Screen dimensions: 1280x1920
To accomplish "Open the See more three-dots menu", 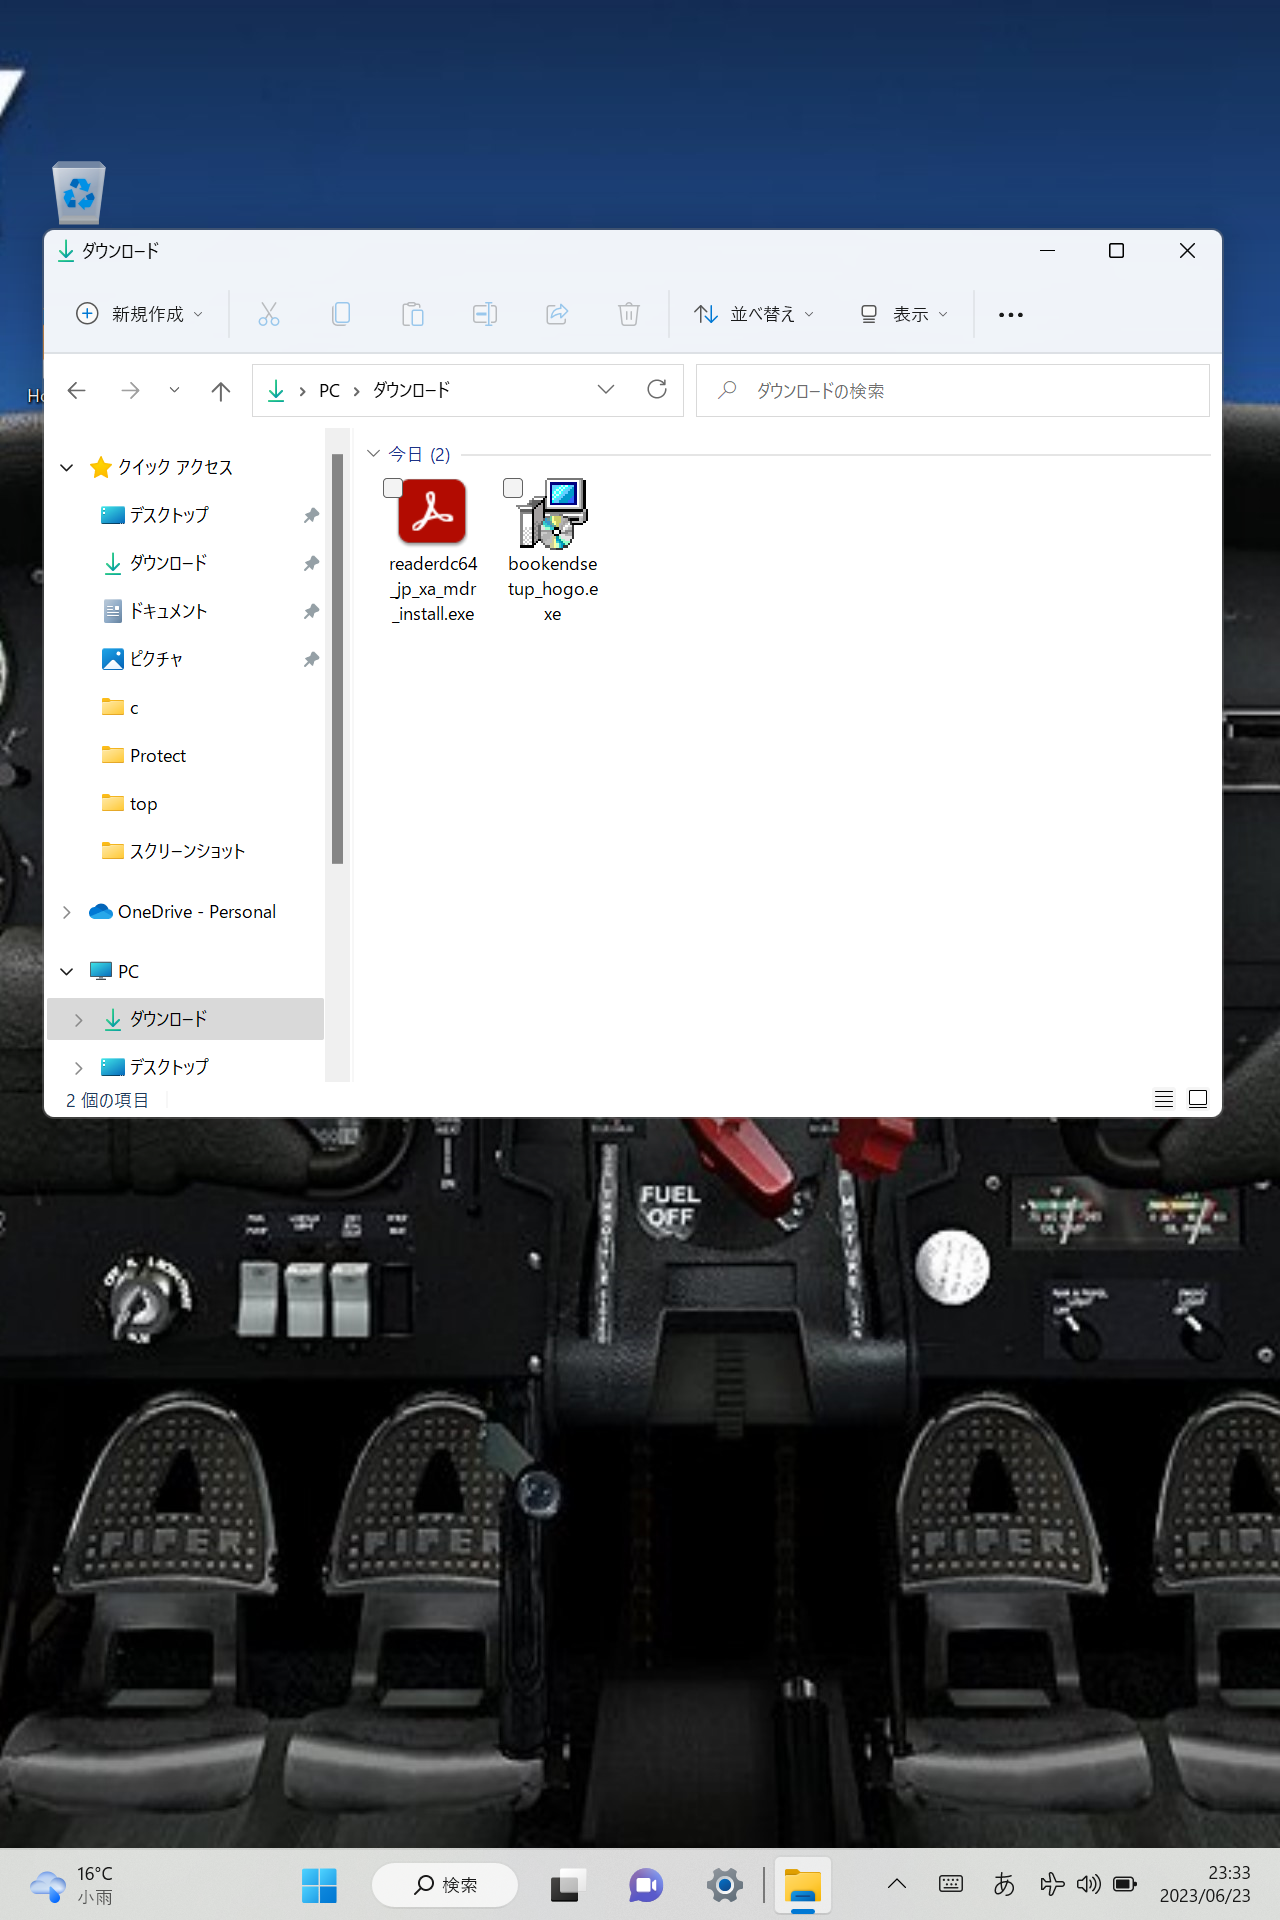I will pos(1011,314).
